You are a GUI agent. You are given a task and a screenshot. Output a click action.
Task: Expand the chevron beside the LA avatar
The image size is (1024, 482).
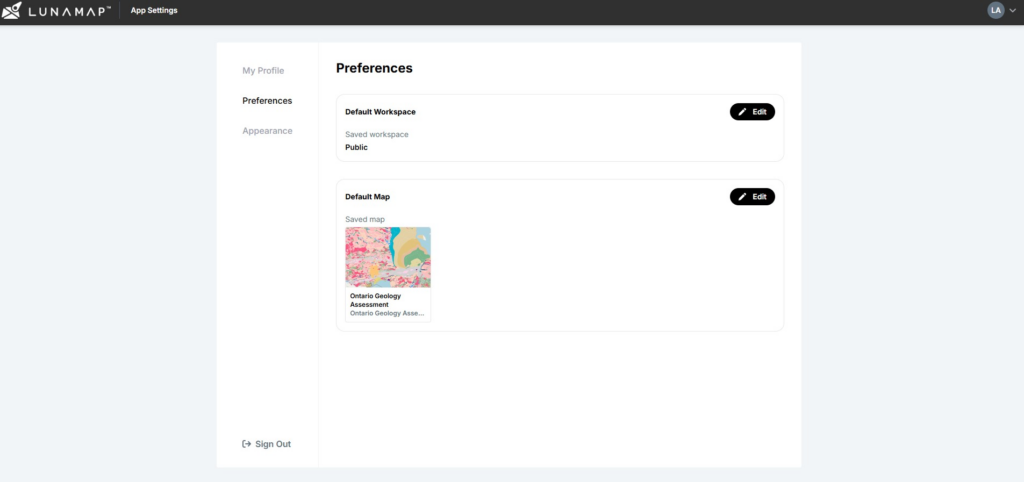tap(1012, 10)
